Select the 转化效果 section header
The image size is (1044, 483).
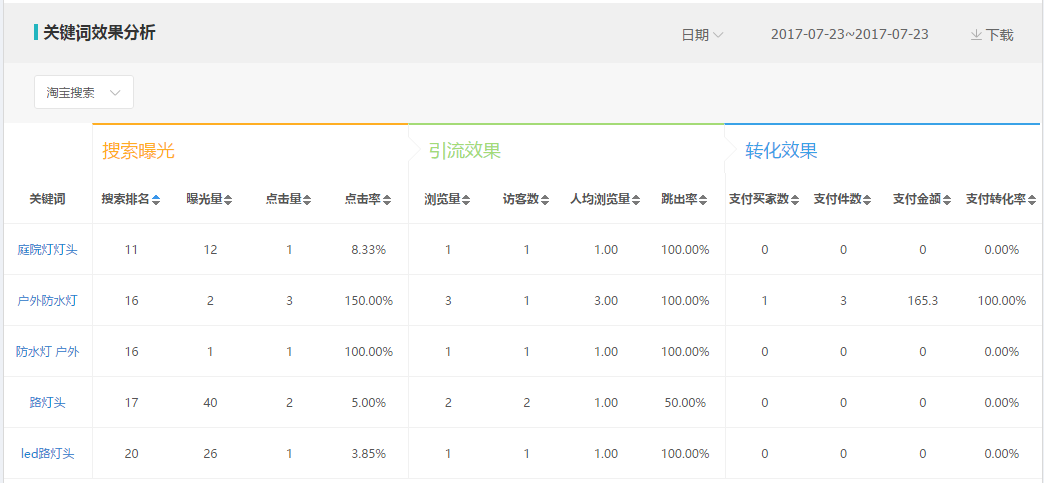(781, 151)
